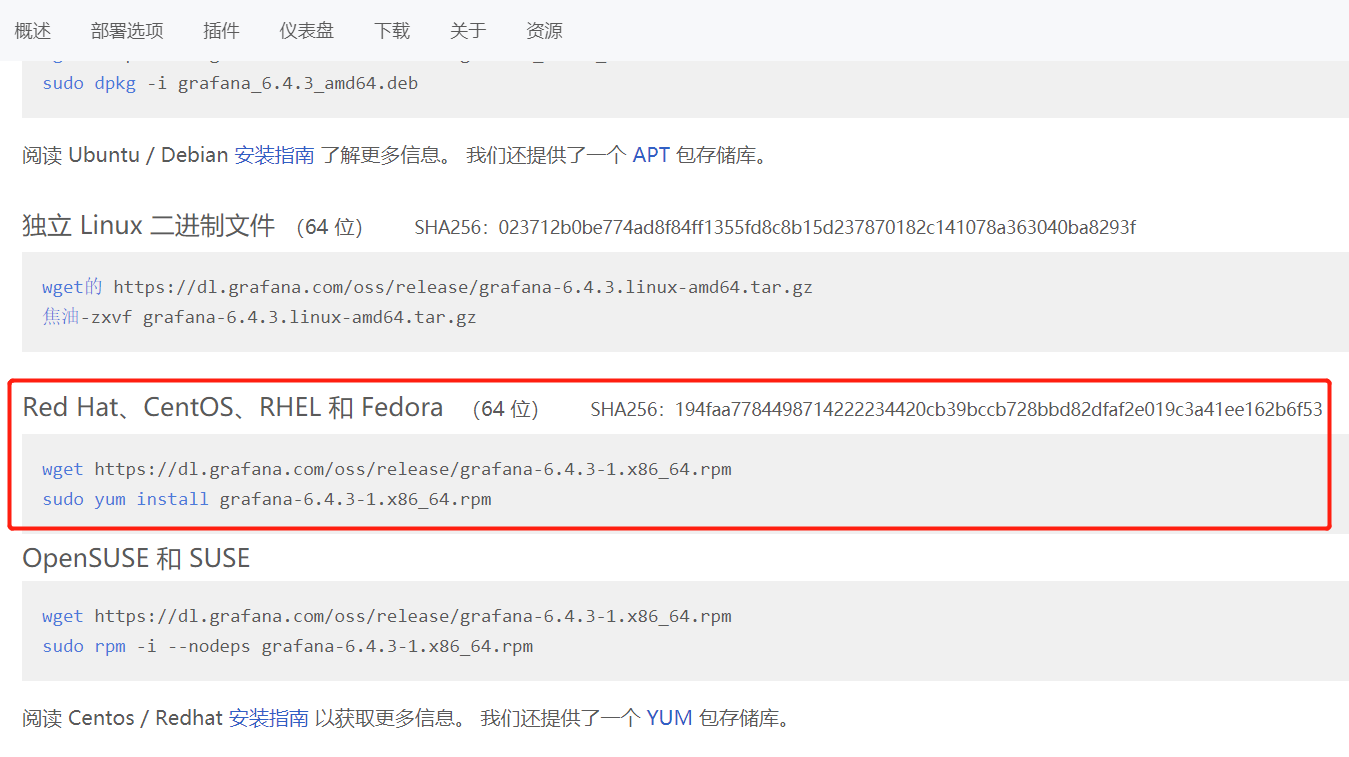Viewport: 1349px width, 757px height.
Task: Go to the 插件 tab
Action: (221, 31)
